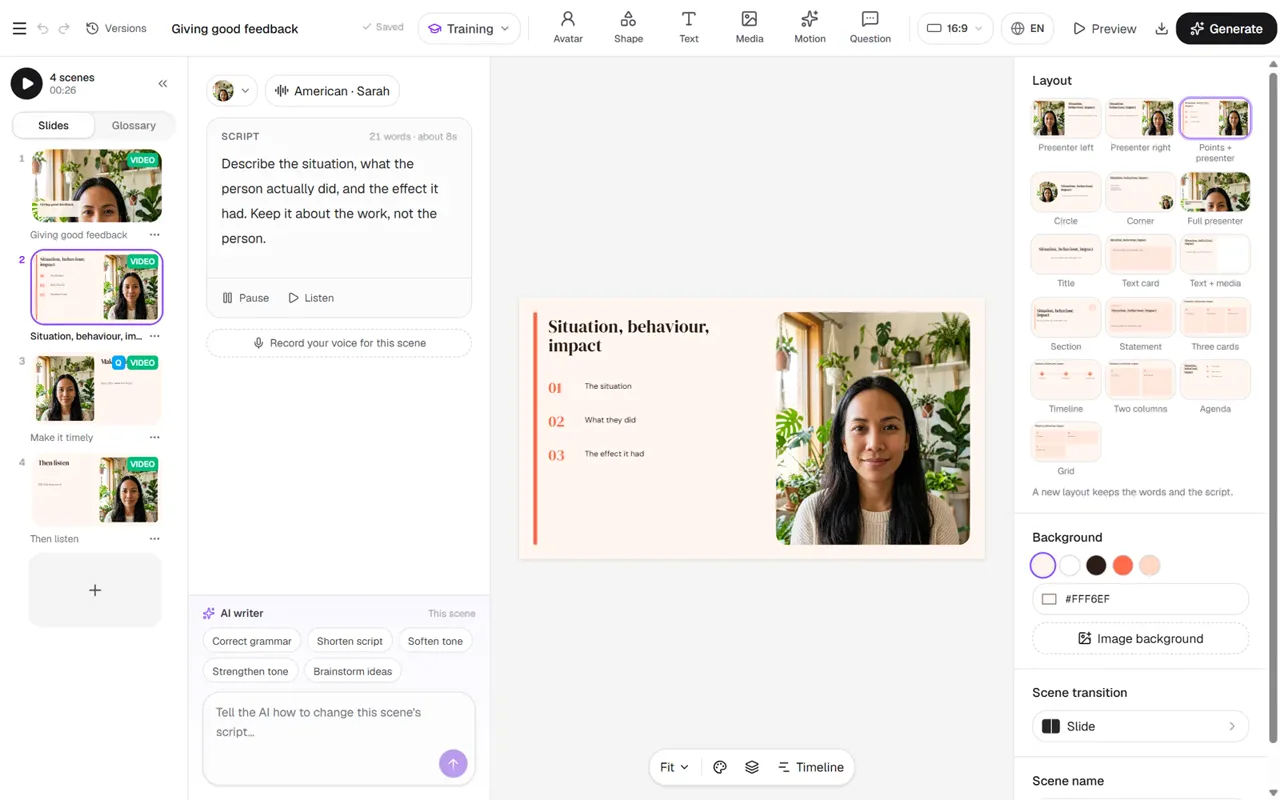Image resolution: width=1280 pixels, height=800 pixels.
Task: Click the hamburger menu icon
Action: (x=19, y=29)
